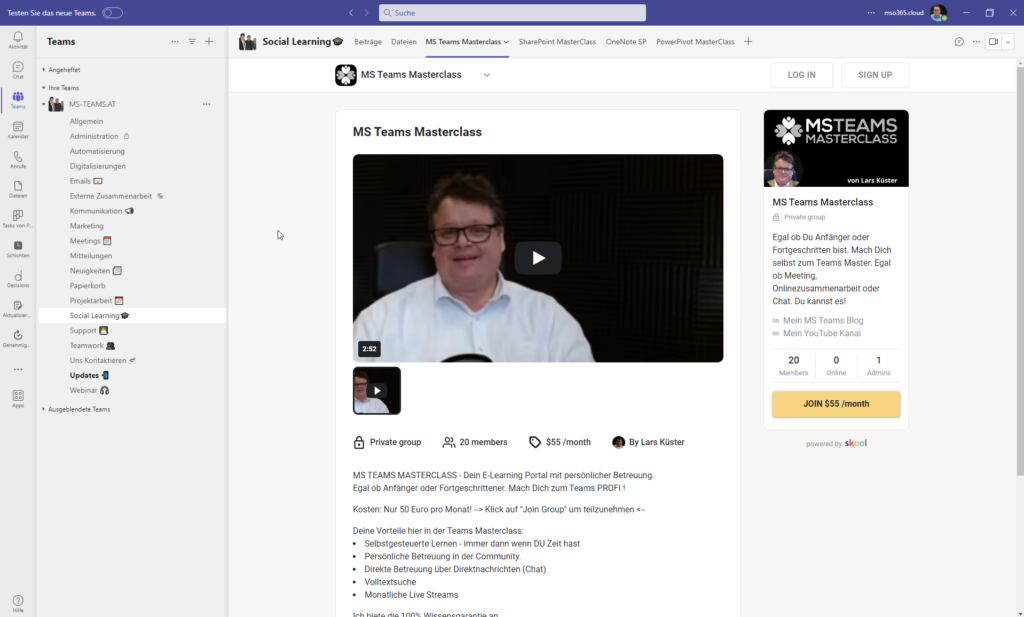
Task: Open Calls in the left rail
Action: click(18, 159)
